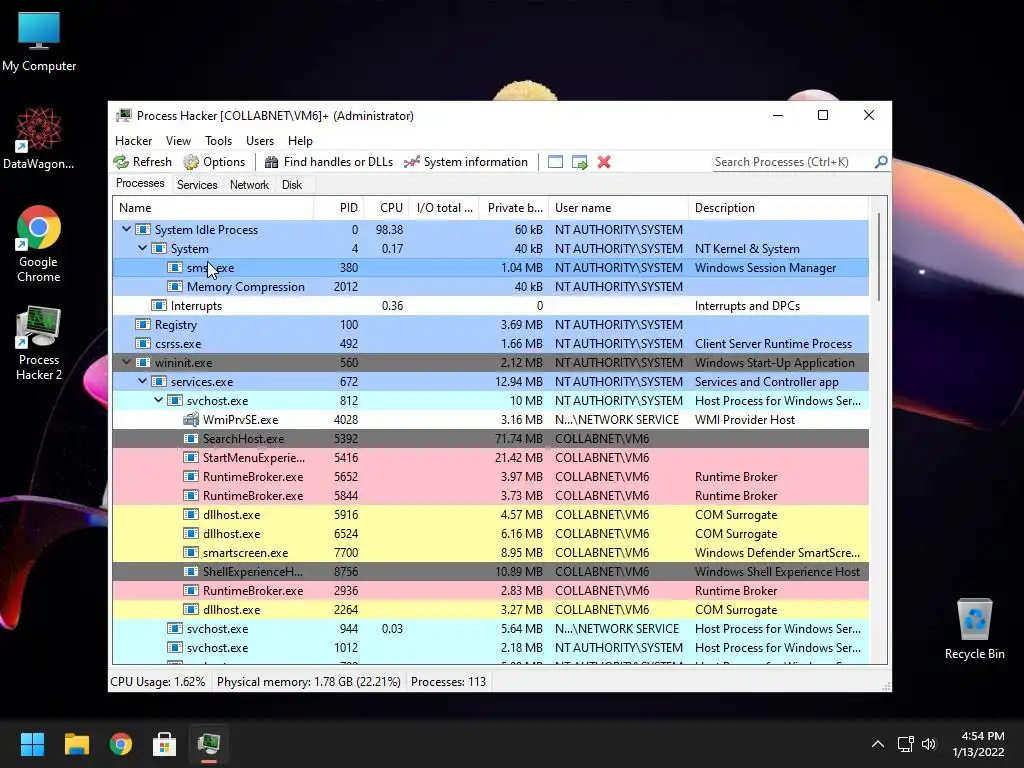Switch to the Network tab
Screen dimensions: 1024x768
[x=249, y=185]
